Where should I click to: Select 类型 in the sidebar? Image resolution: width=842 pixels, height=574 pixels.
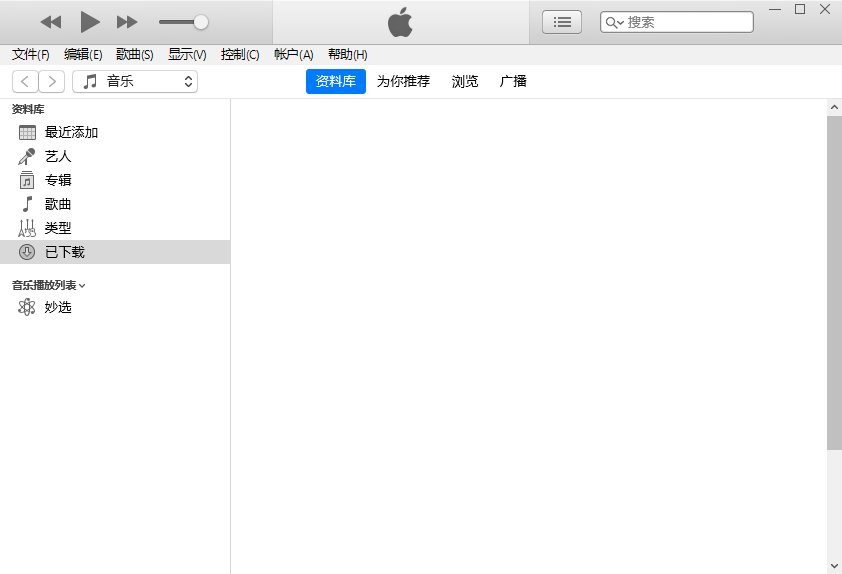115,228
